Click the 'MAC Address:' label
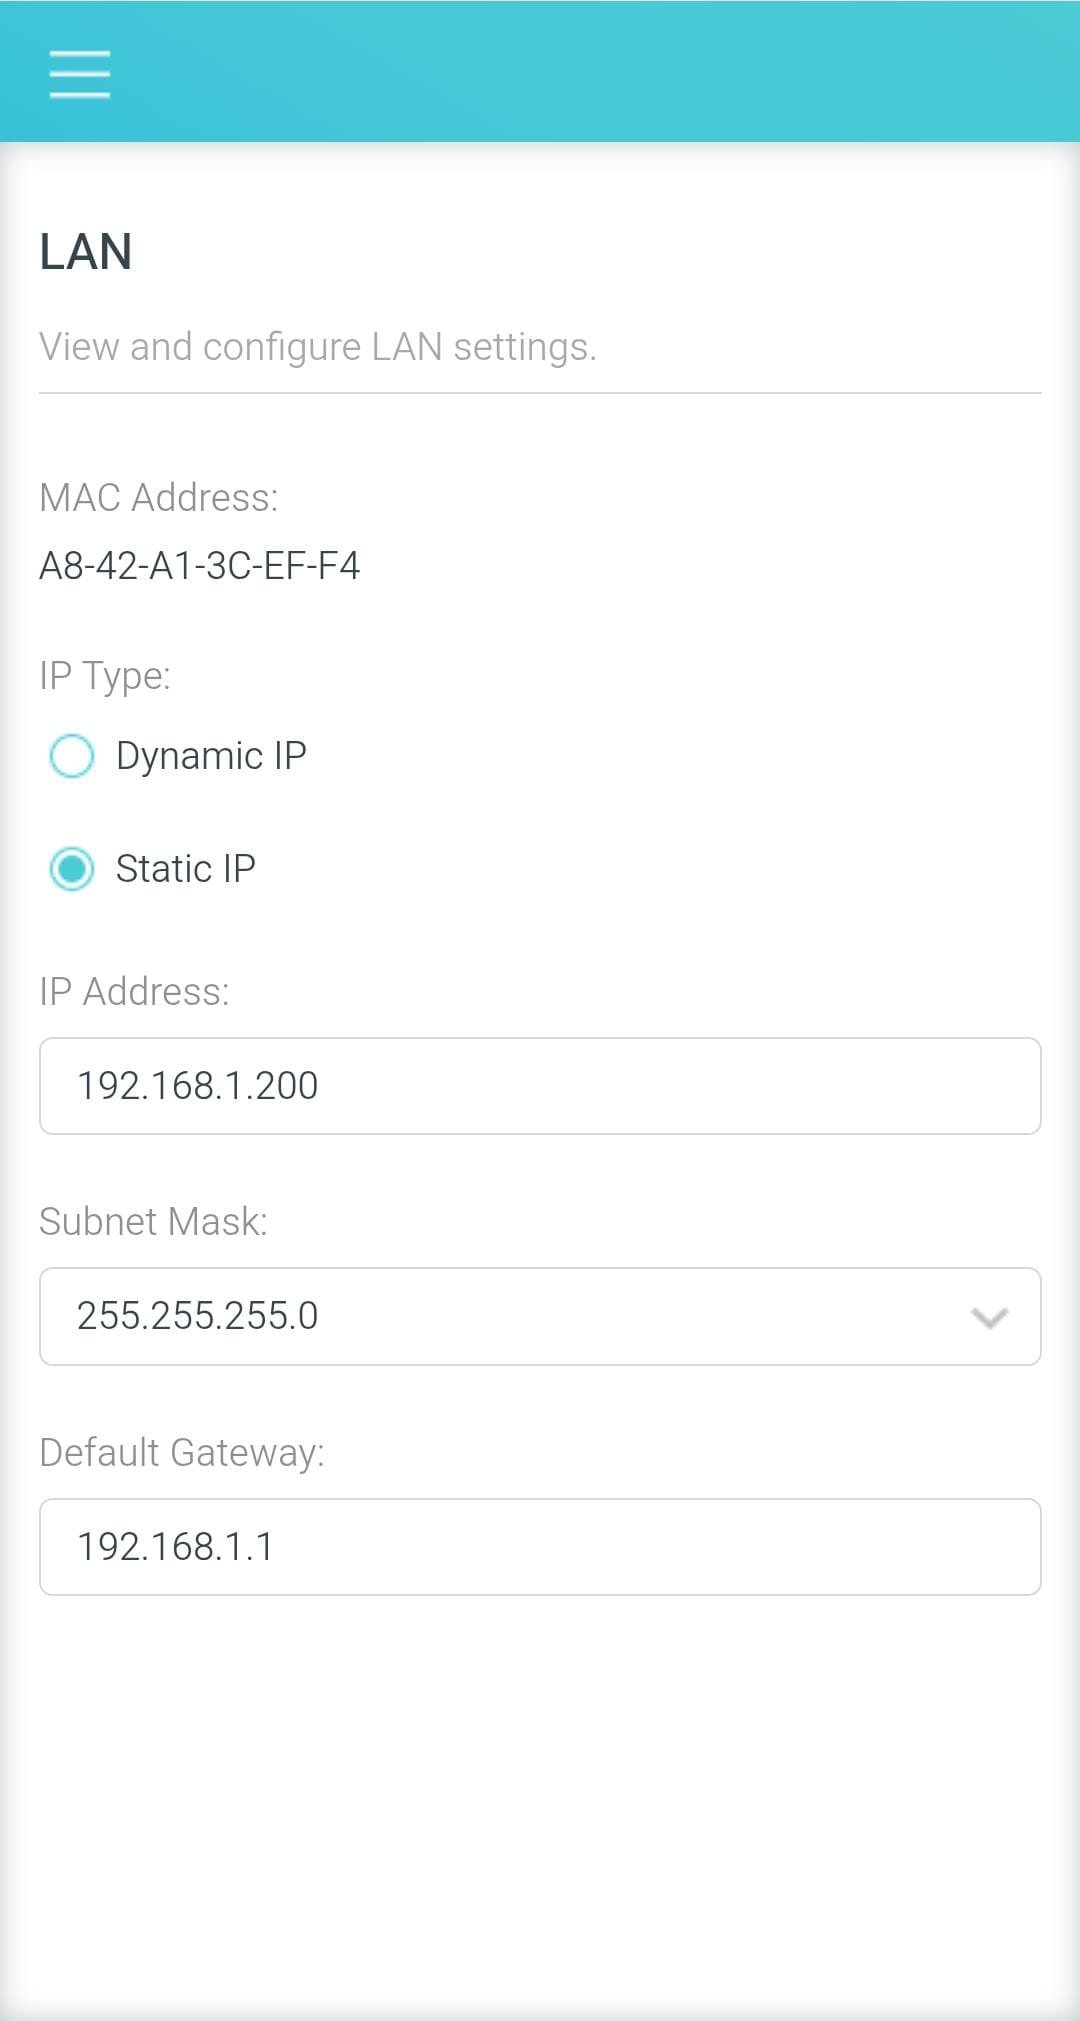1080x2021 pixels. tap(159, 497)
